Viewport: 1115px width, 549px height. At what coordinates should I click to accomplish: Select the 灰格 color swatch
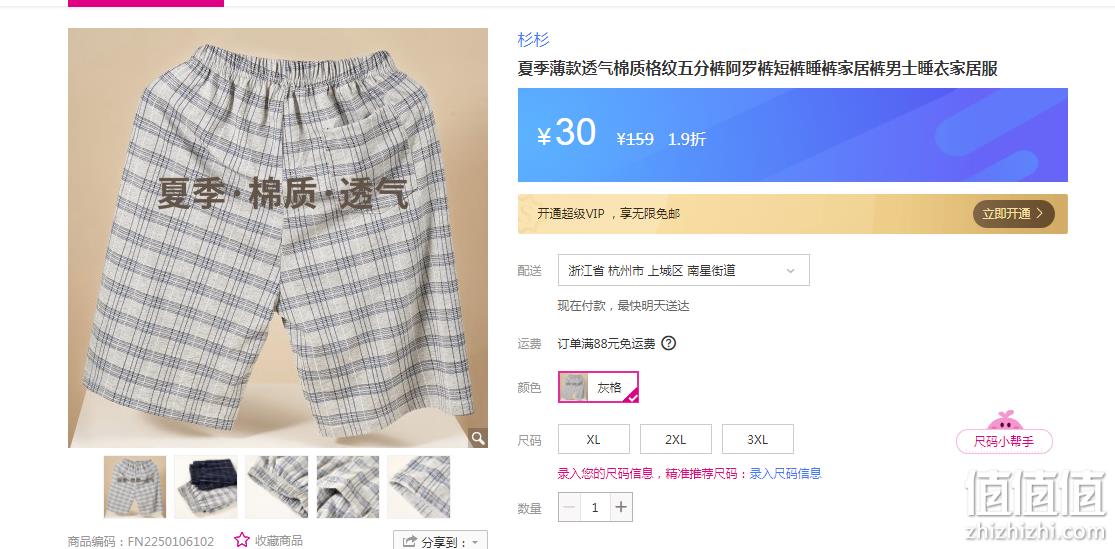click(598, 387)
